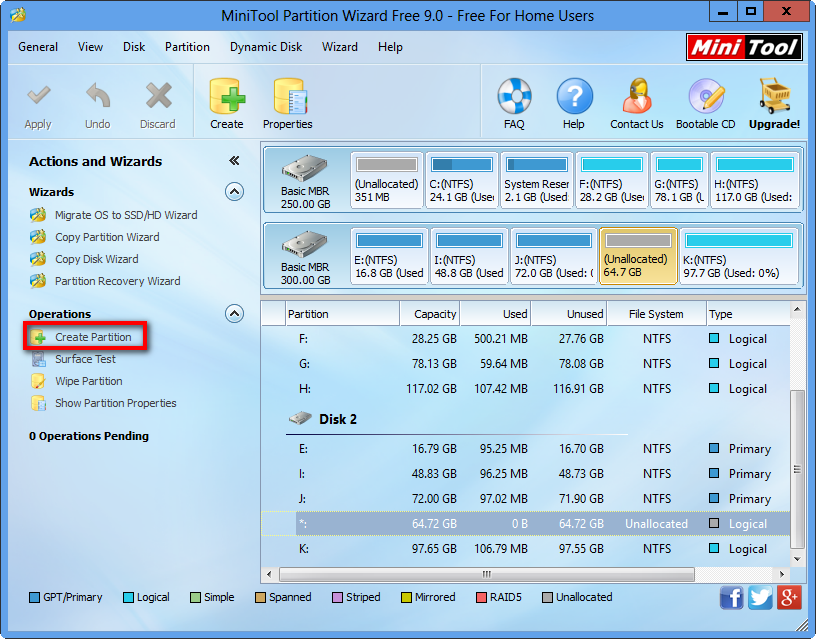Viewport: 816px width, 639px height.
Task: Open the Dynamic Disk menu
Action: (x=265, y=46)
